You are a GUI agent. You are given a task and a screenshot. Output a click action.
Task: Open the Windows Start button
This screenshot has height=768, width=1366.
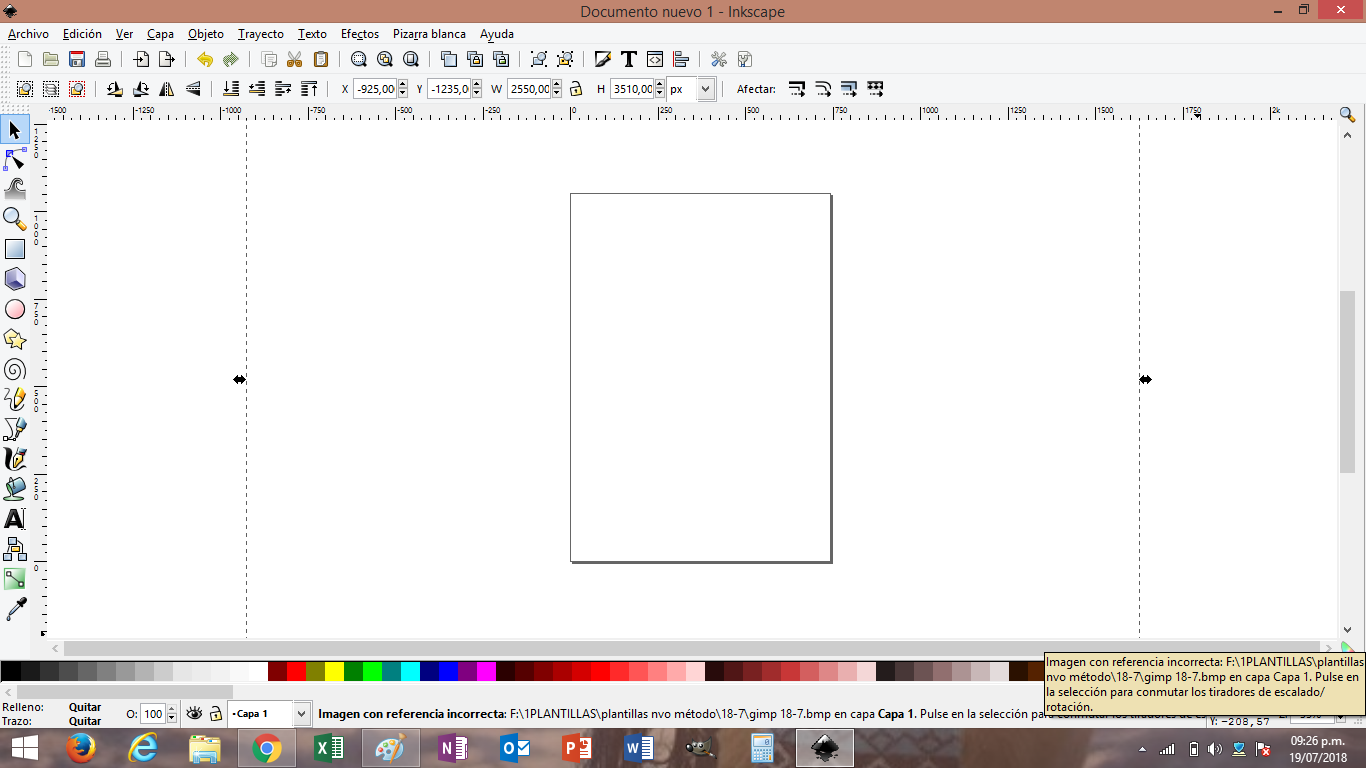[x=24, y=748]
